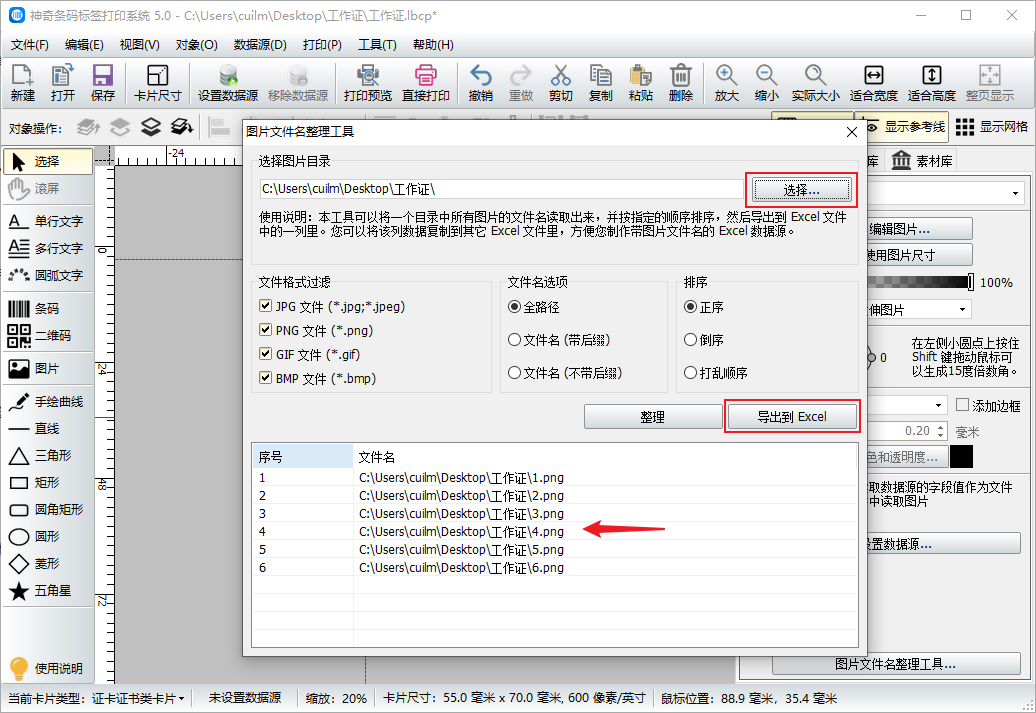Click the 保存 (Save) floppy disk icon
The height and width of the screenshot is (713, 1036).
pos(102,76)
